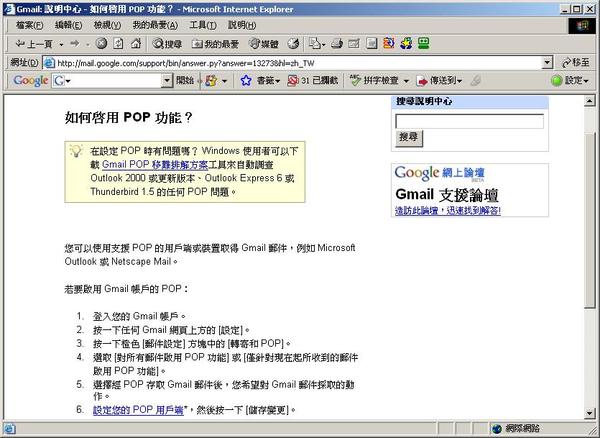
Task: Stop page loading with the stop icon
Action: (101, 44)
